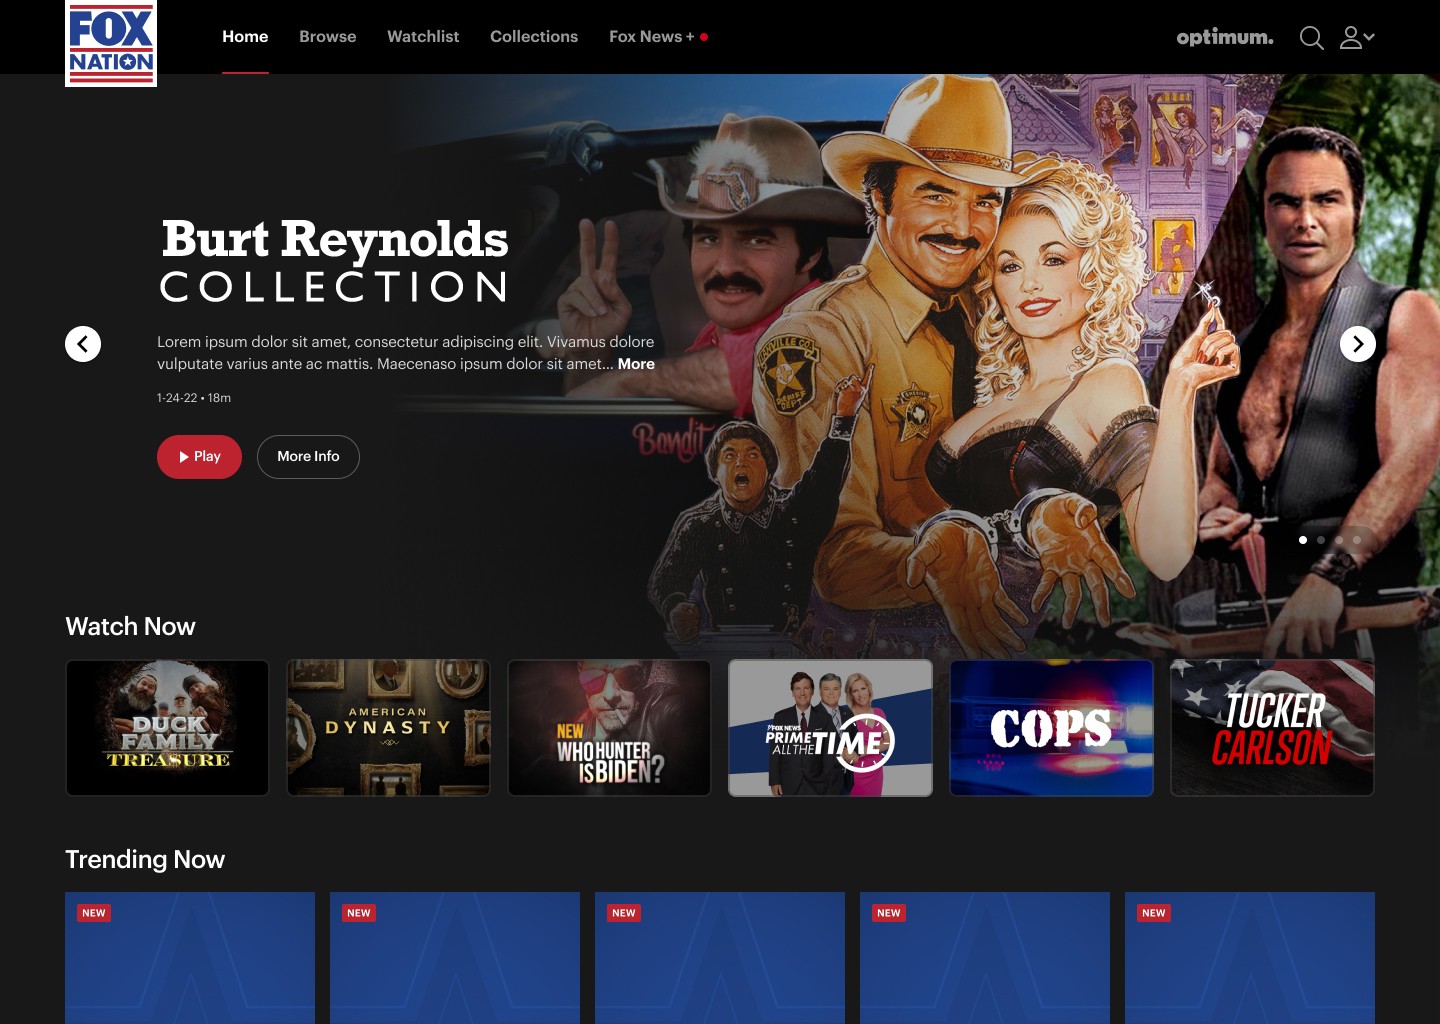Play the Burt Reynolds Collection
Image resolution: width=1440 pixels, height=1024 pixels.
coord(199,457)
